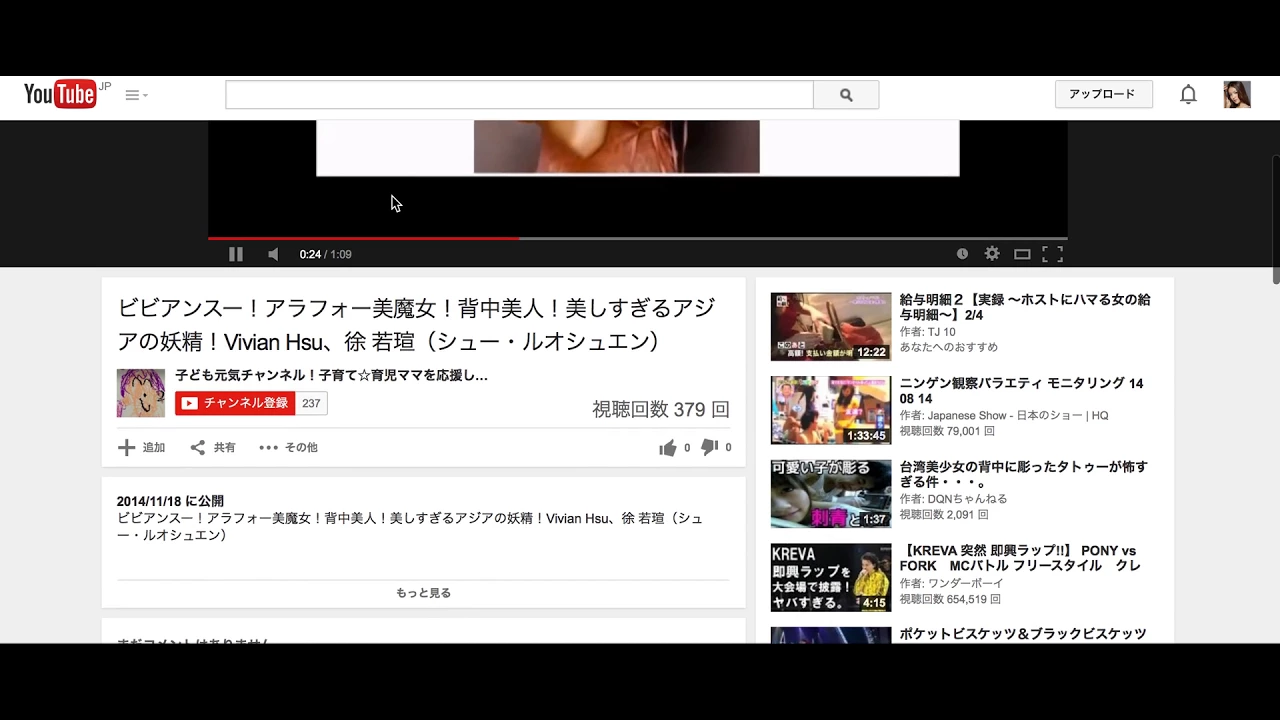Image resolution: width=1280 pixels, height=720 pixels.
Task: Open the player settings gear
Action: pos(992,254)
